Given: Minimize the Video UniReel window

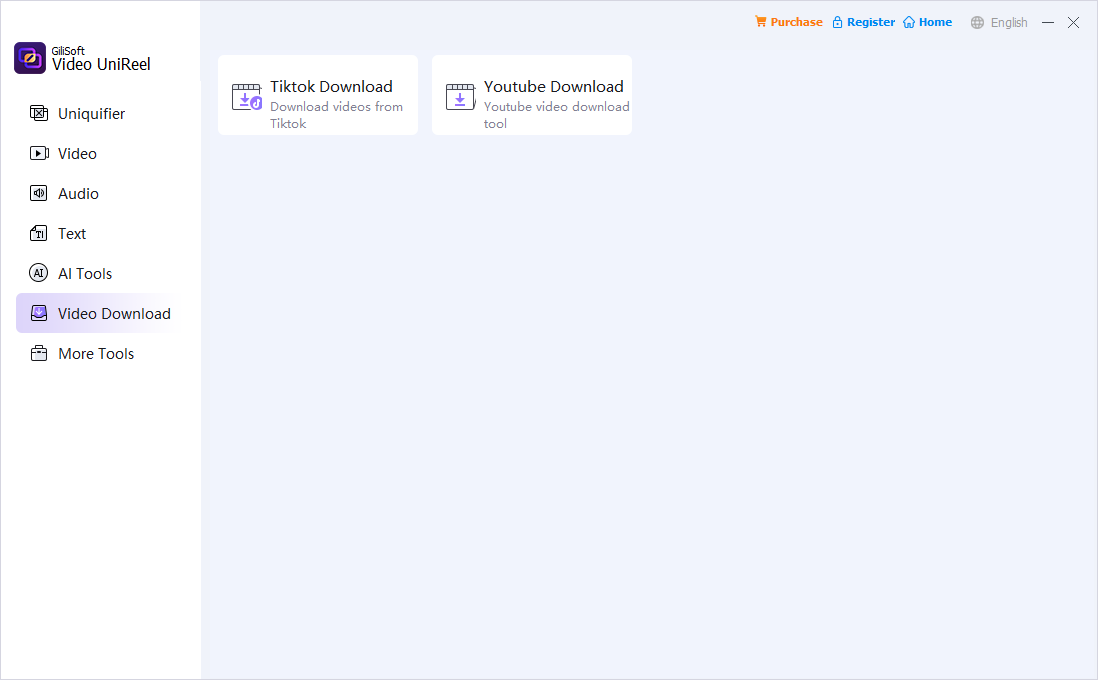Looking at the screenshot, I should (x=1048, y=22).
